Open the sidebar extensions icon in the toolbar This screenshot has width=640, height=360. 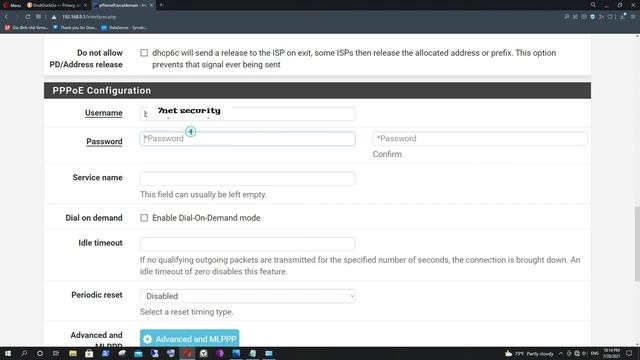576,17
